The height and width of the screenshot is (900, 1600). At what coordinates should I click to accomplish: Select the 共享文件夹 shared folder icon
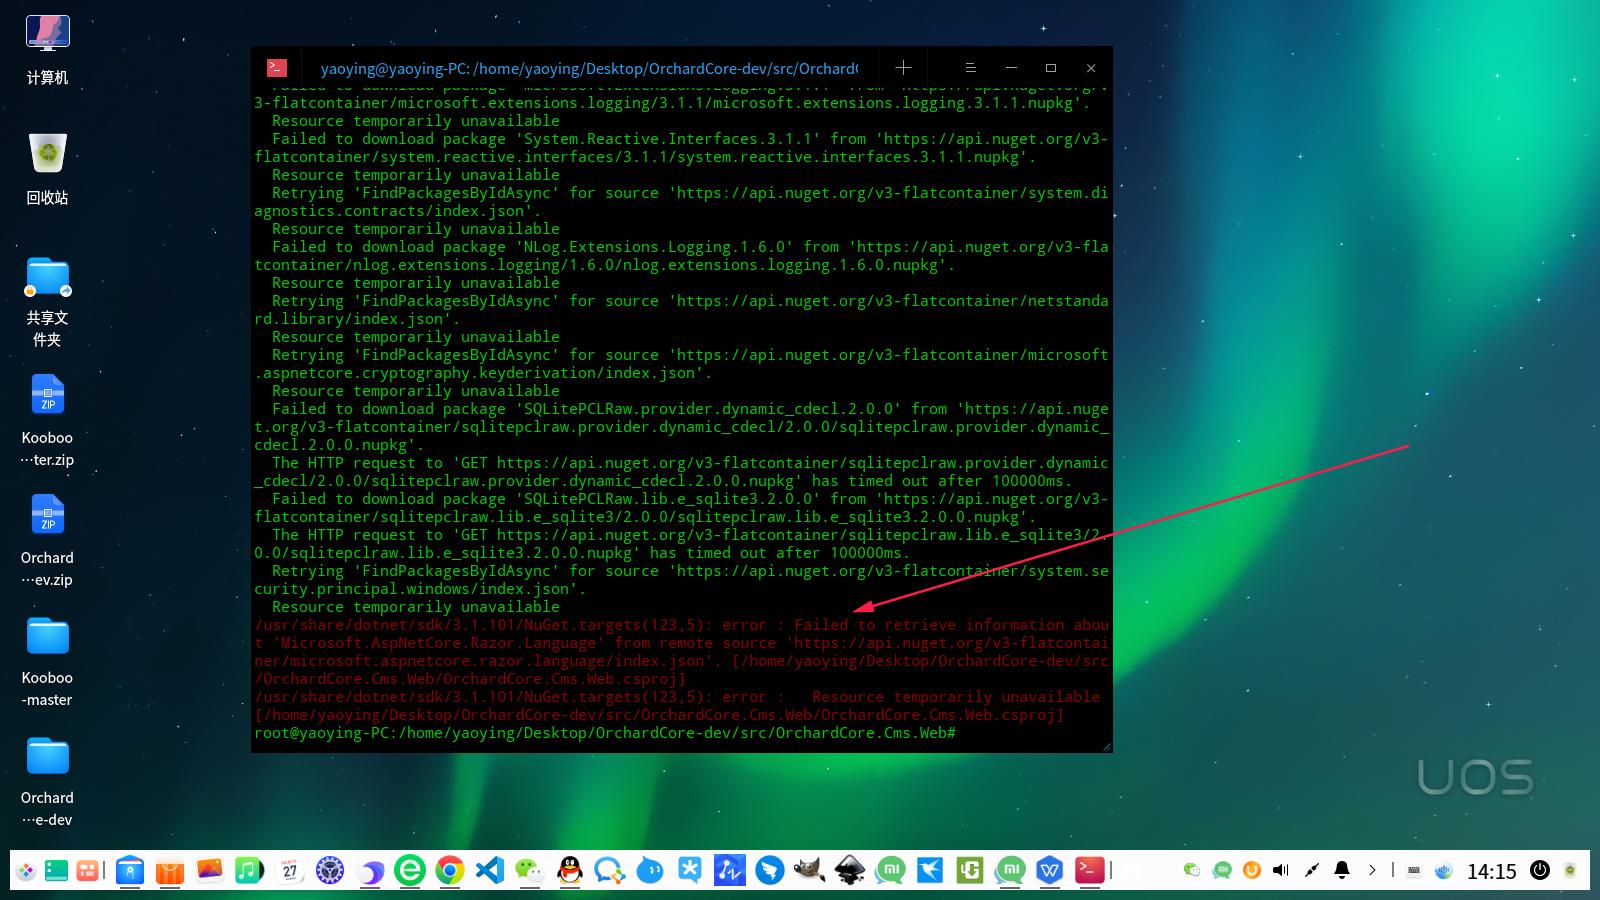pos(47,301)
